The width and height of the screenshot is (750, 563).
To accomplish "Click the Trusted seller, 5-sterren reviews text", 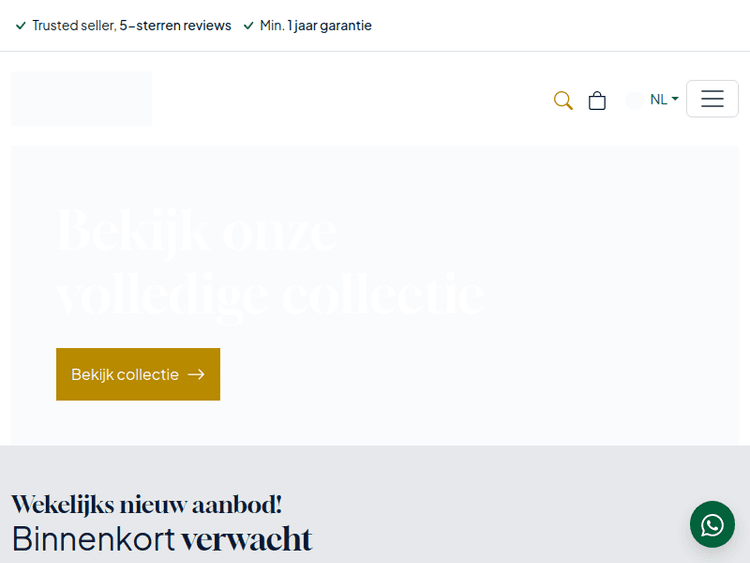I will [131, 25].
